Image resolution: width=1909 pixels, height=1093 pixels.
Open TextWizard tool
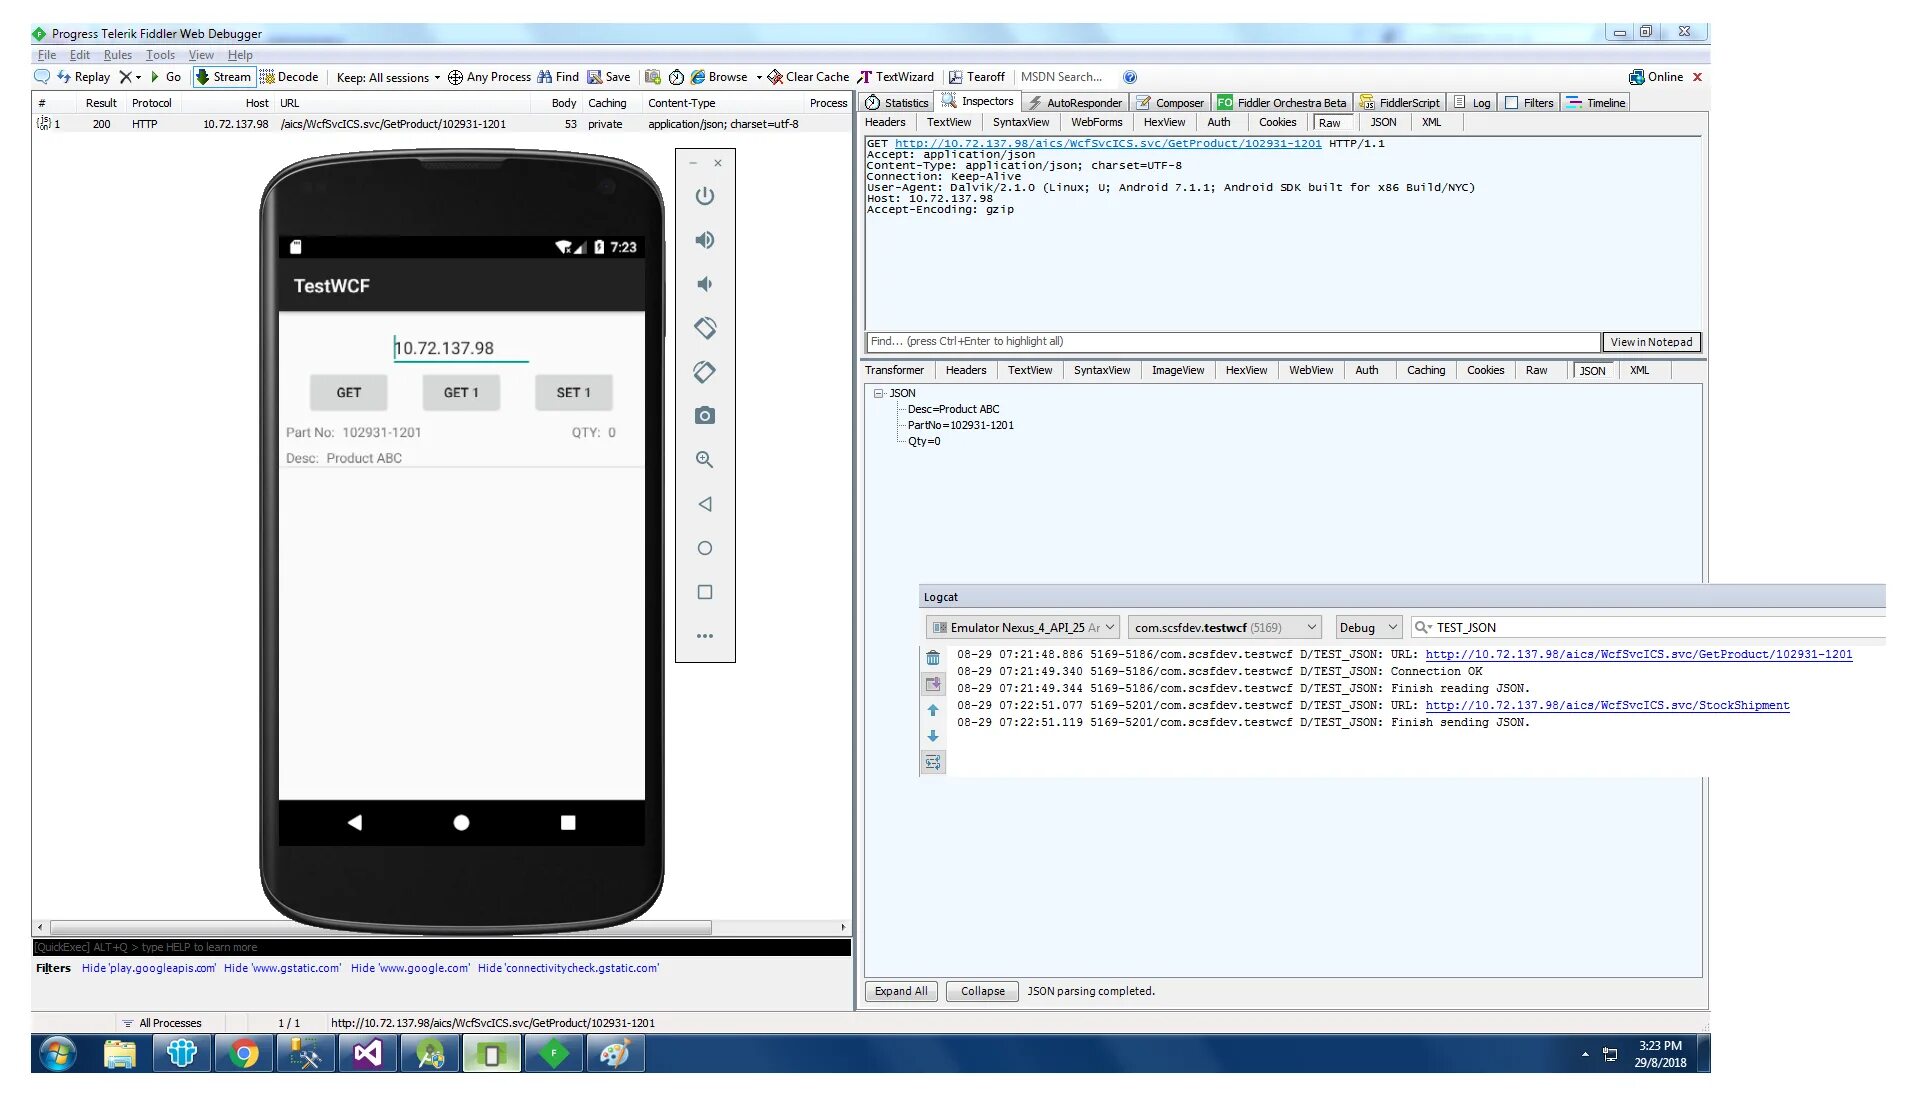(896, 77)
